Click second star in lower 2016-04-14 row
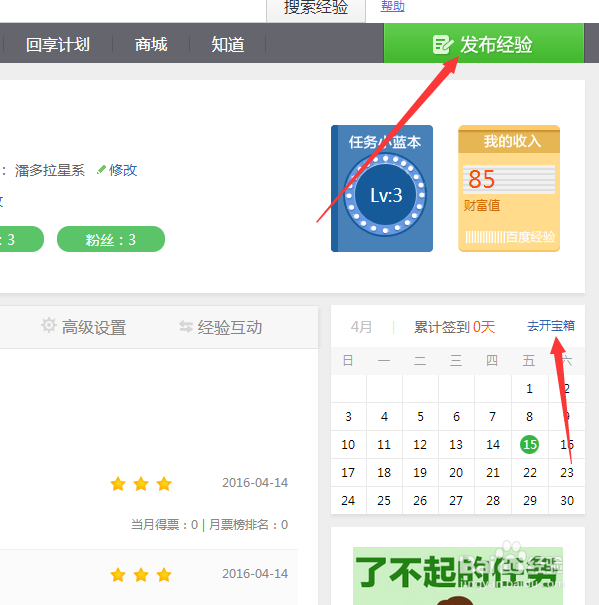 coord(141,575)
